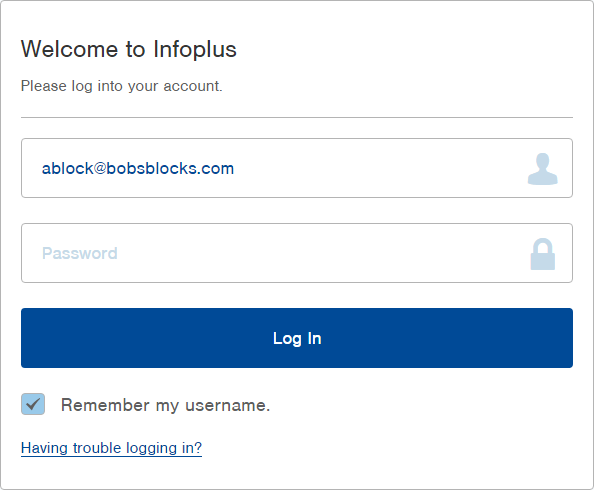Click the ablock@bobsblocks.com email text
The image size is (594, 490).
(138, 169)
